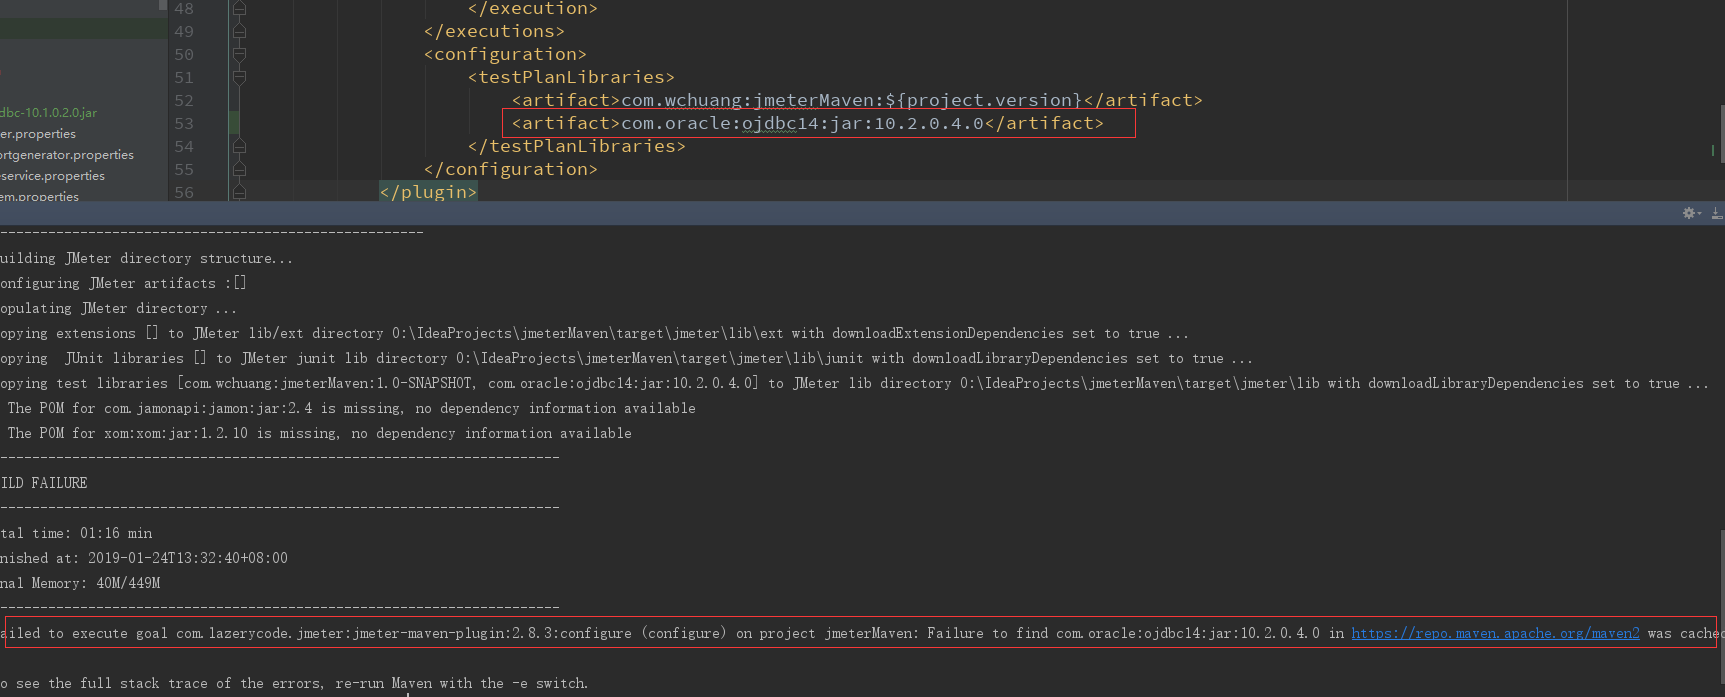
Task: Click the 'Copying test libraries' console line
Action: pyautogui.click(x=855, y=383)
